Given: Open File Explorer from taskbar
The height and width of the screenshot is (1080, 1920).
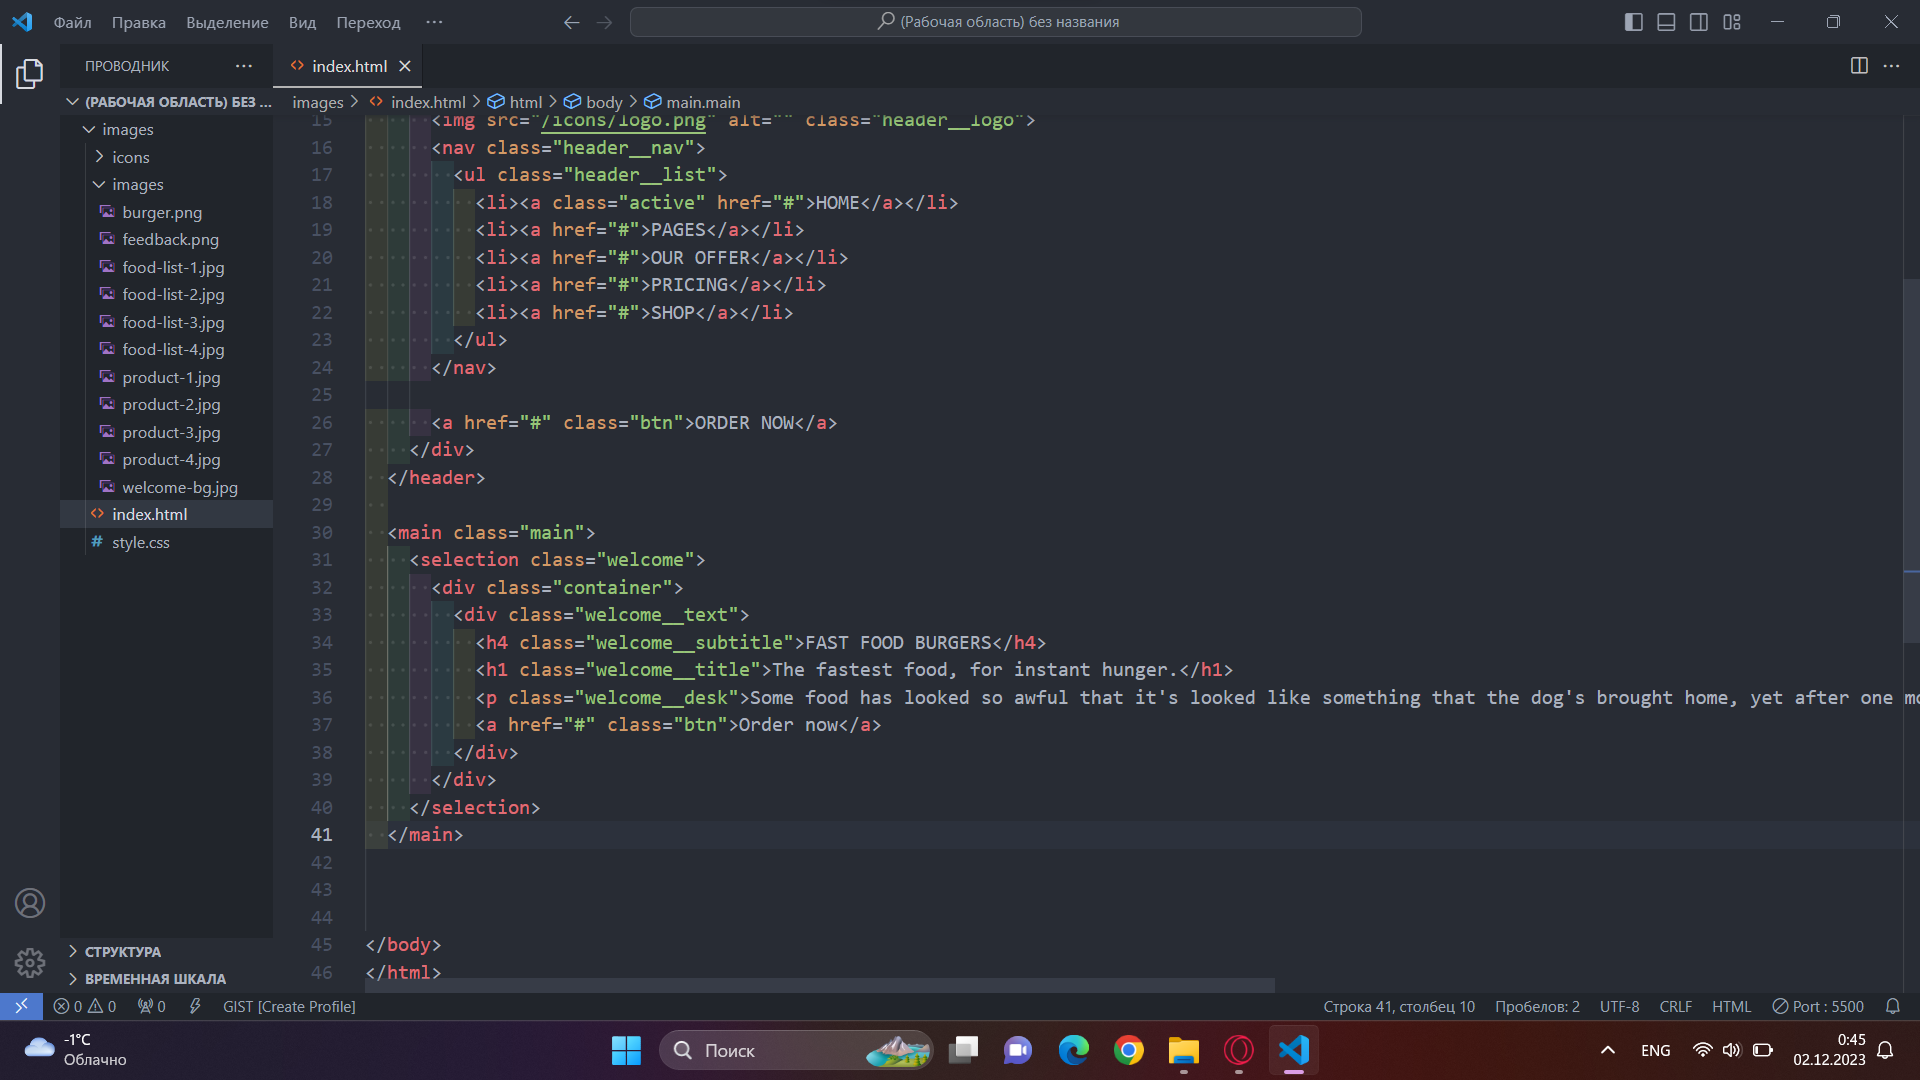Looking at the screenshot, I should [1184, 1050].
